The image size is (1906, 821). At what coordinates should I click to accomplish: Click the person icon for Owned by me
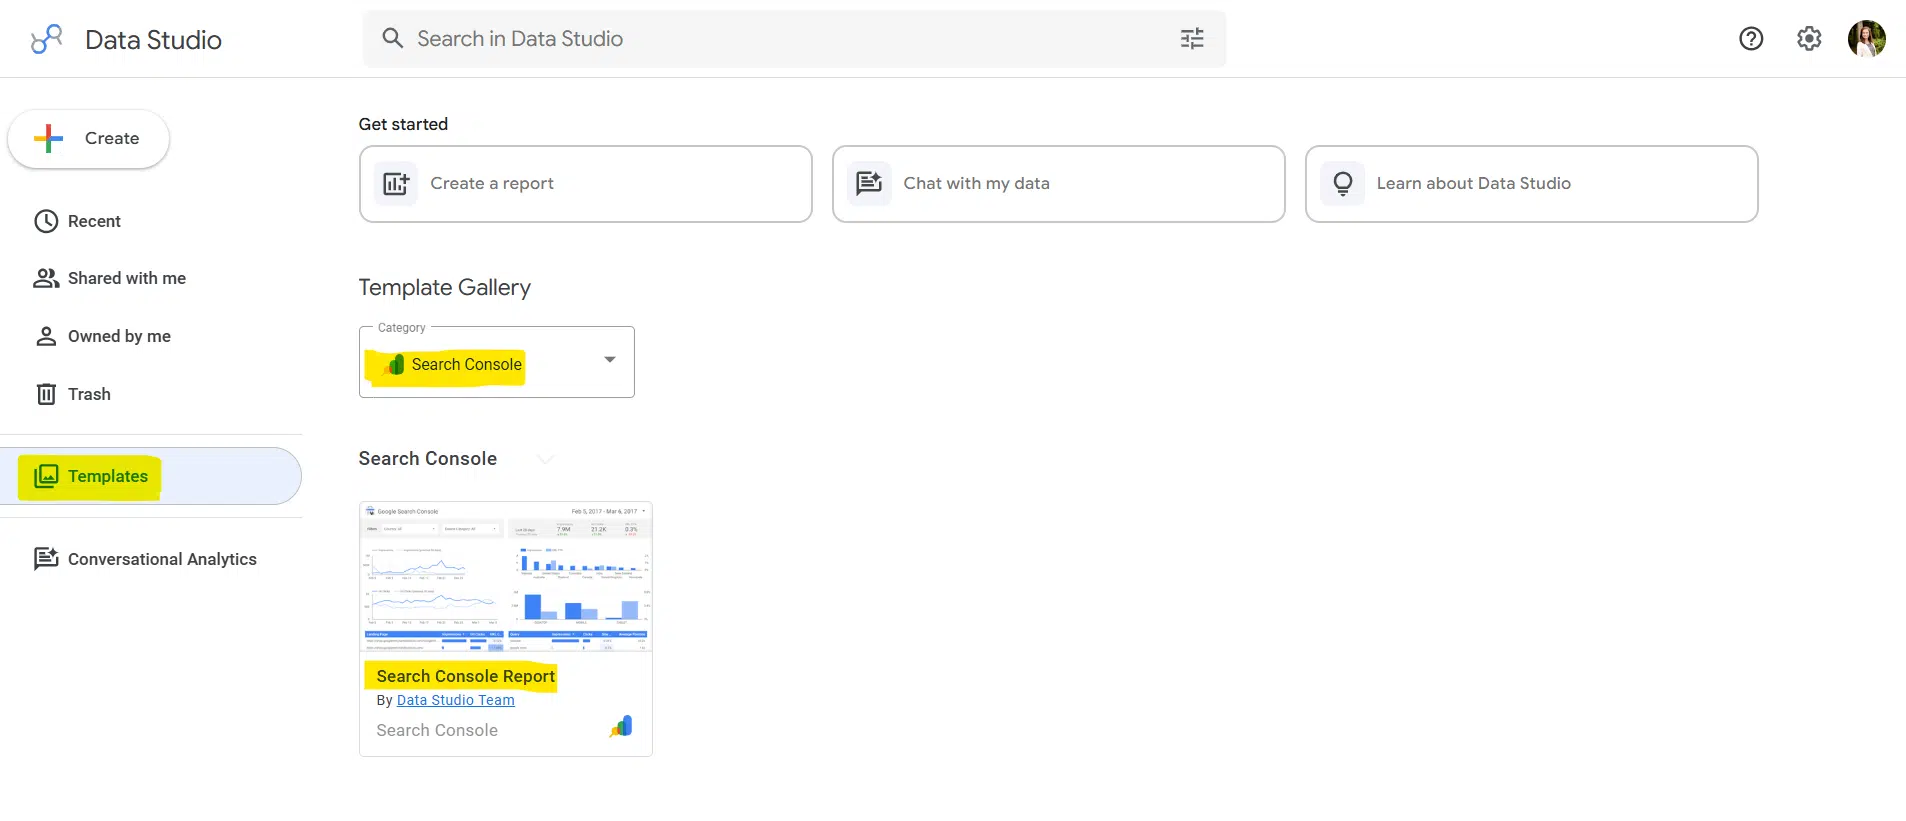click(x=46, y=336)
